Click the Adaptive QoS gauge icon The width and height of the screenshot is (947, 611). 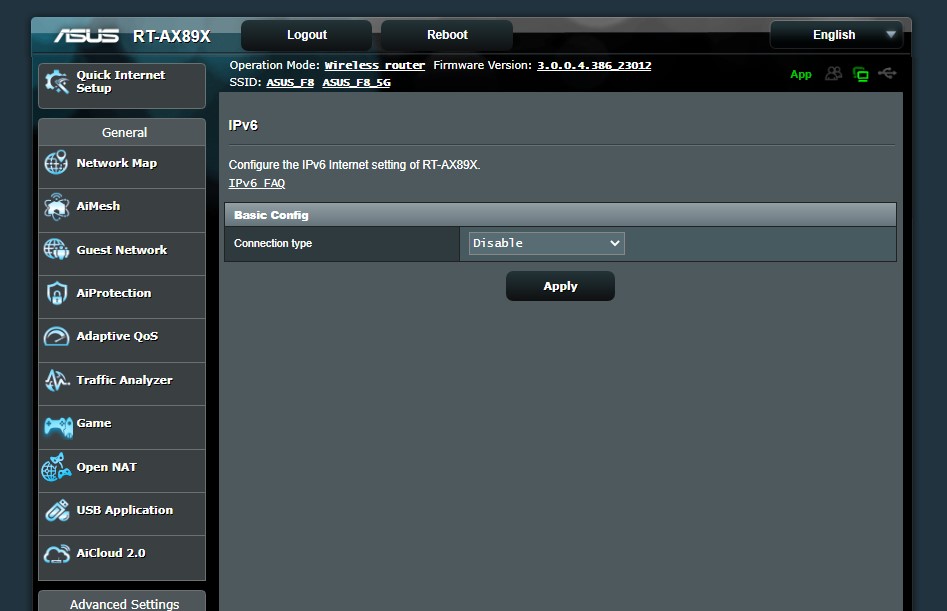click(x=56, y=336)
